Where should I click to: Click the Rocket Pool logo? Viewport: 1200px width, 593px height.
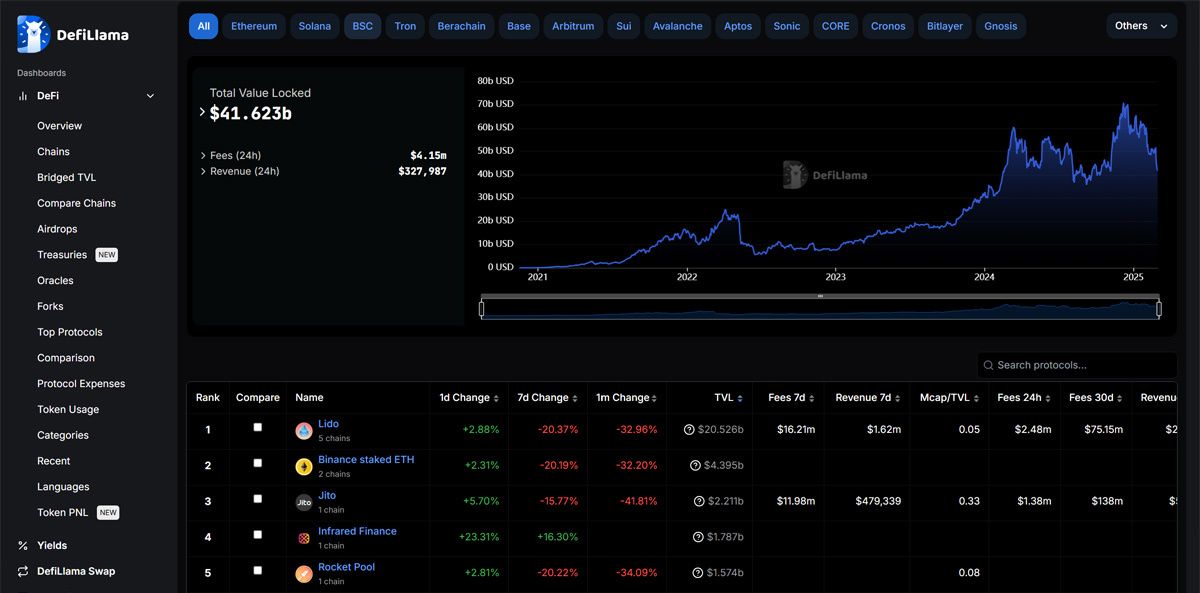[304, 574]
